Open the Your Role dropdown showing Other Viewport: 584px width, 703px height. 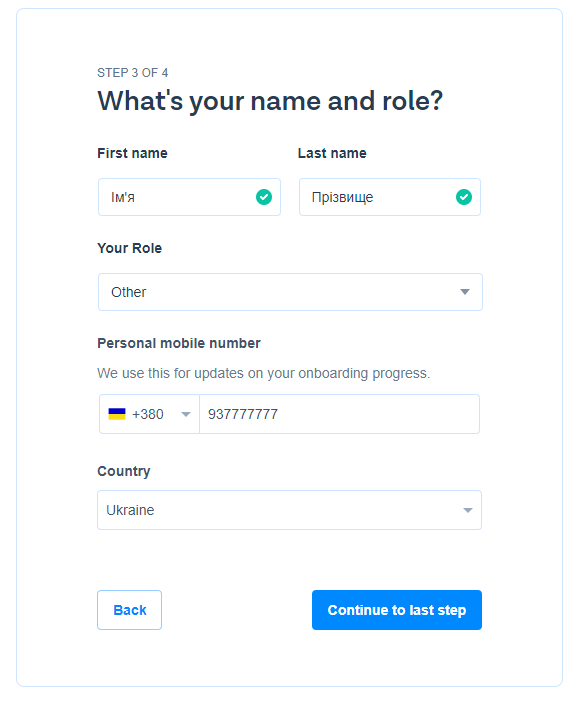pos(290,292)
